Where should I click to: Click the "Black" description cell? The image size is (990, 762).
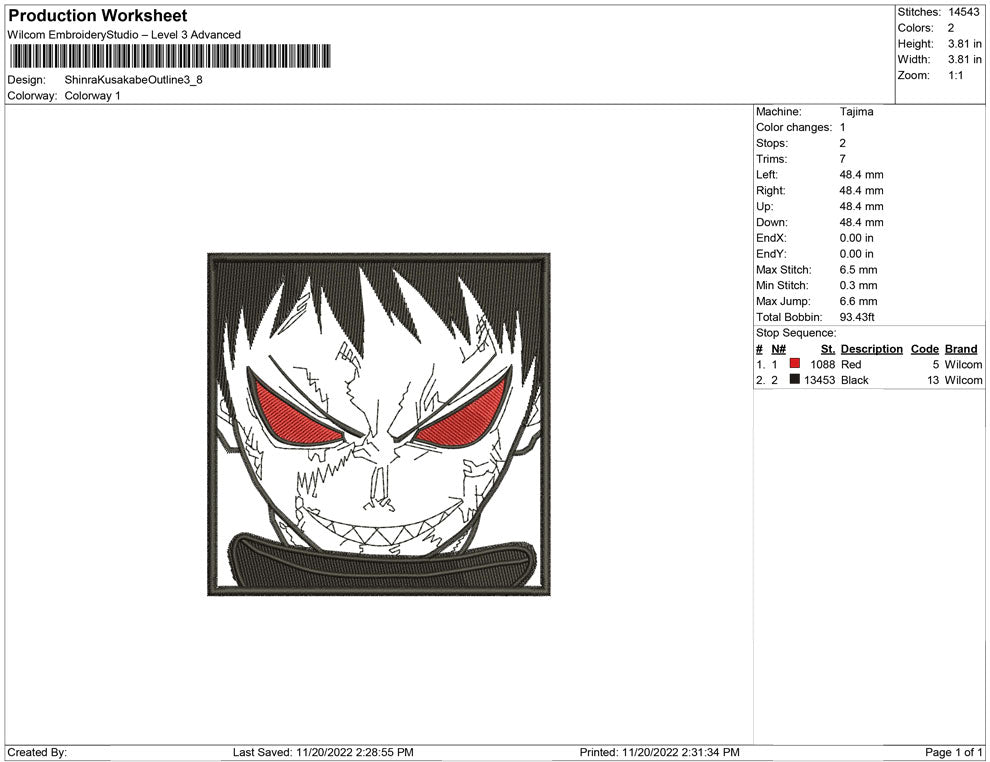(x=854, y=380)
